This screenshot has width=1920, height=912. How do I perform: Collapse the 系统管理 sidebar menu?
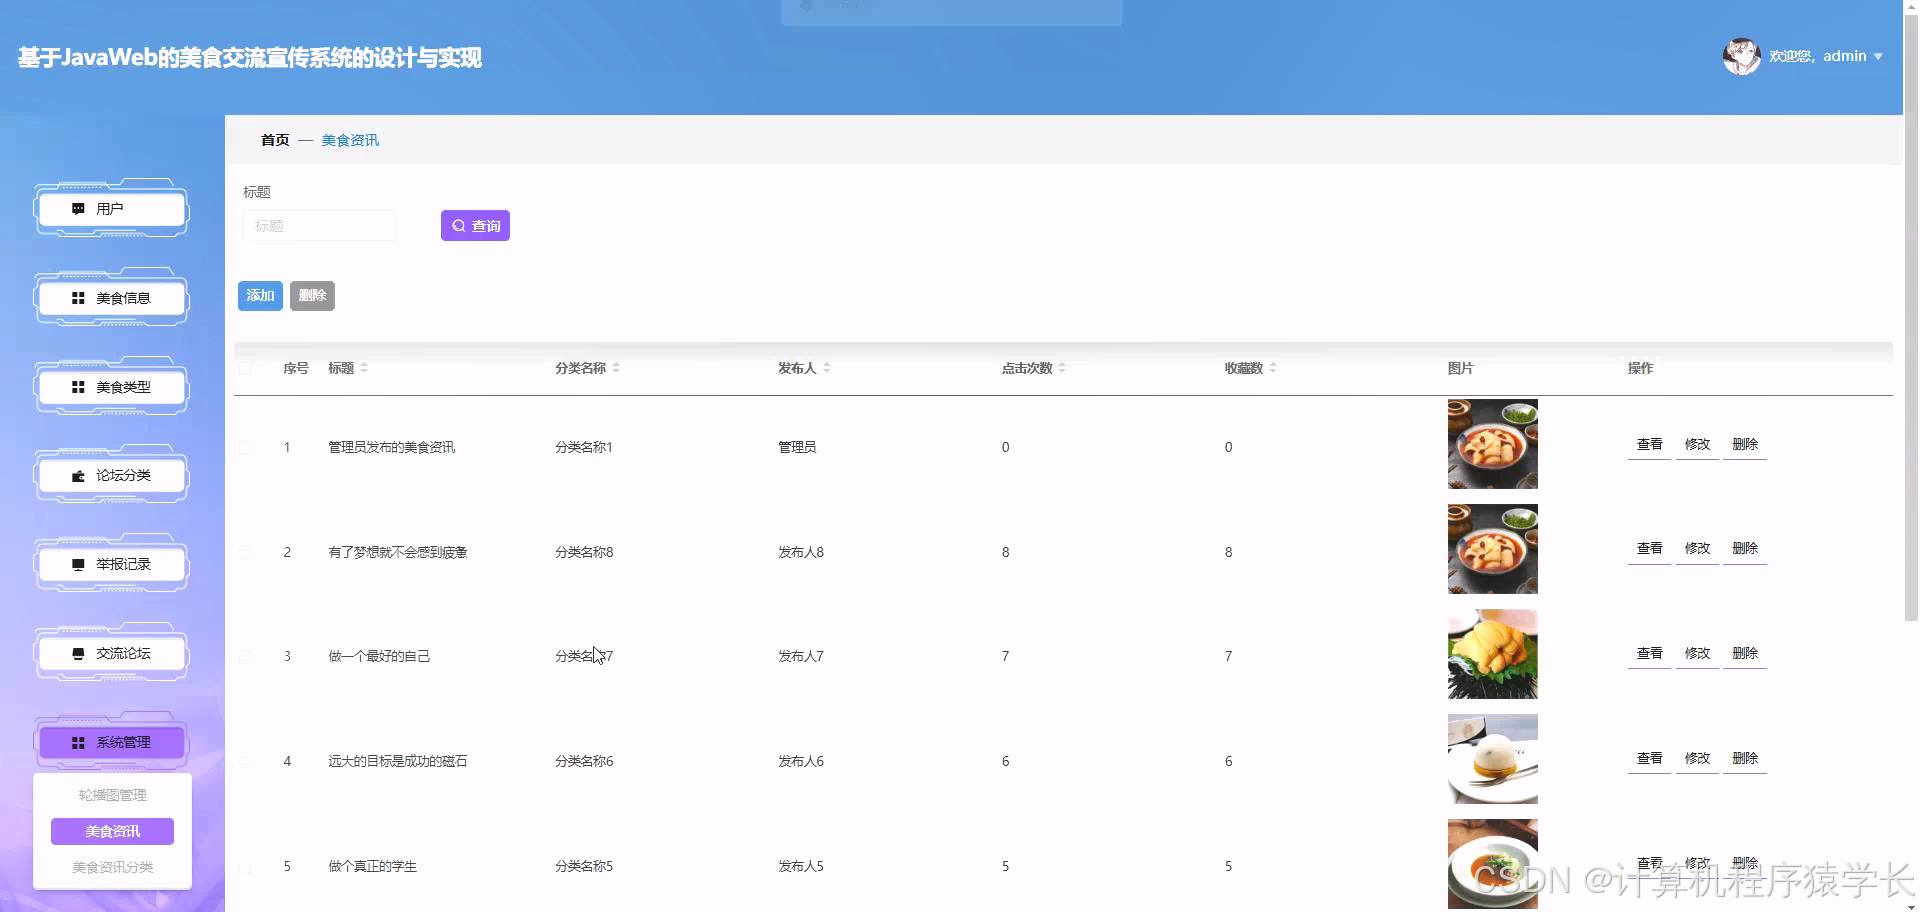[111, 743]
